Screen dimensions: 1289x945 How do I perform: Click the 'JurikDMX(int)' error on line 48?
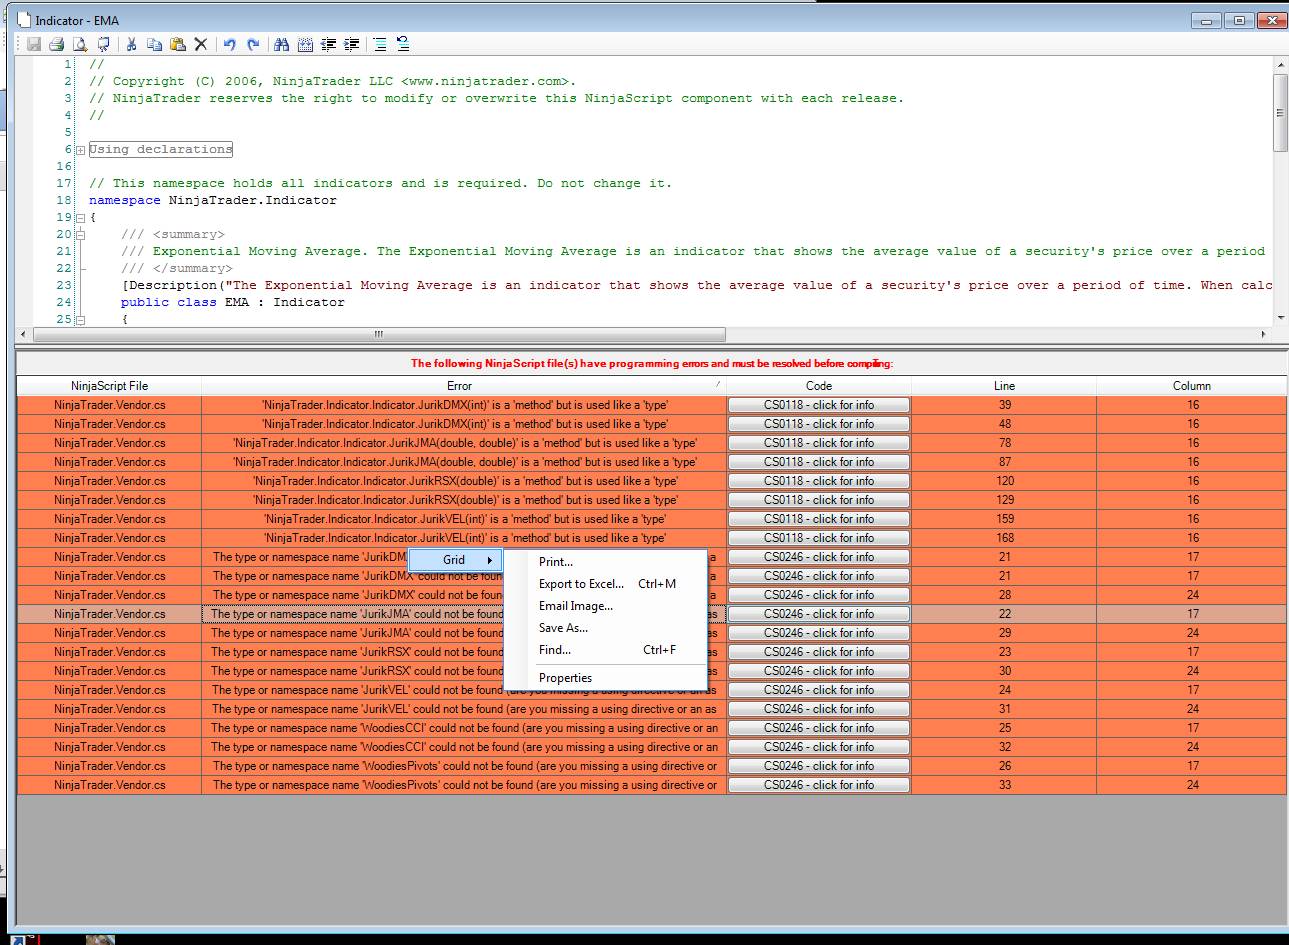pyautogui.click(x=464, y=424)
